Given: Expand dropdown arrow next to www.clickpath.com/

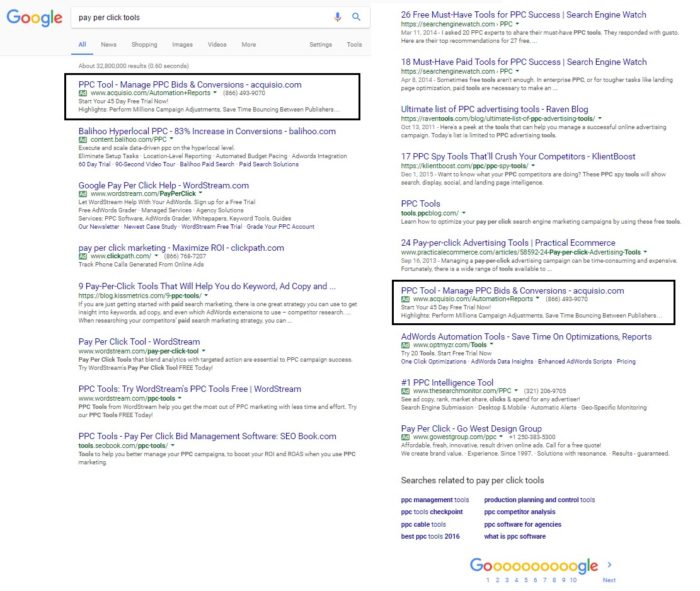Looking at the screenshot, I should pyautogui.click(x=156, y=256).
